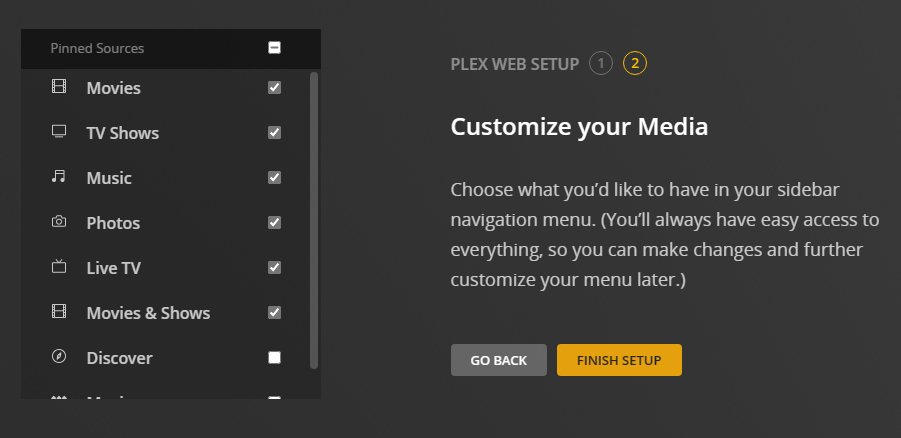Unpin TV Shows using its checkbox

tap(275, 133)
